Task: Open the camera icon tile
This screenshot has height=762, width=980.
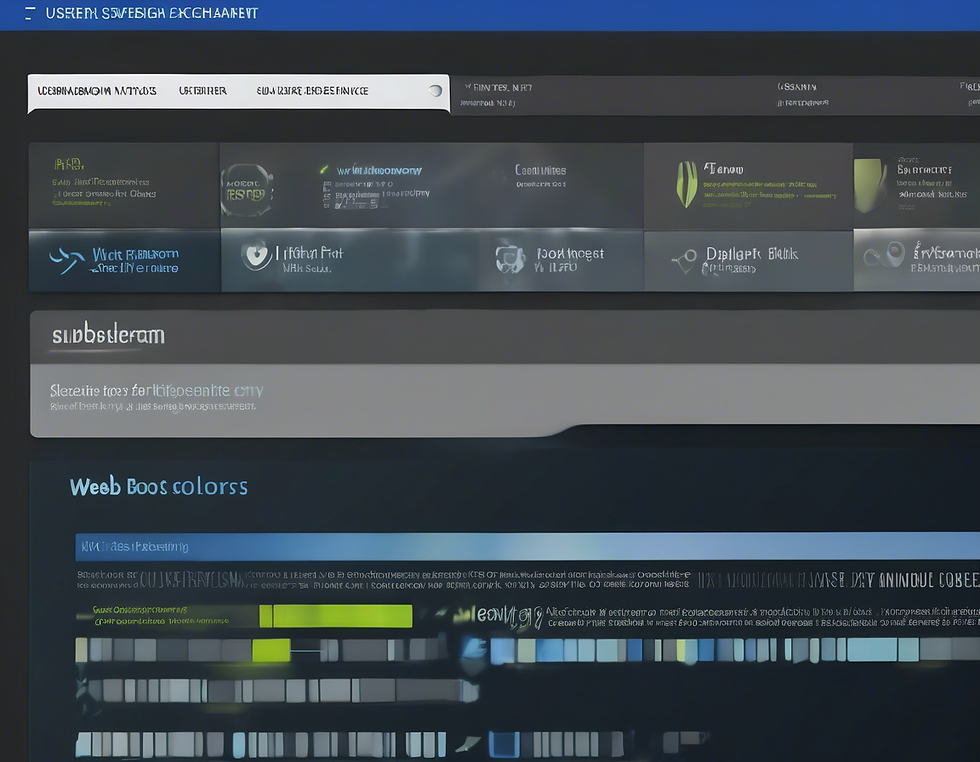Action: (510, 257)
